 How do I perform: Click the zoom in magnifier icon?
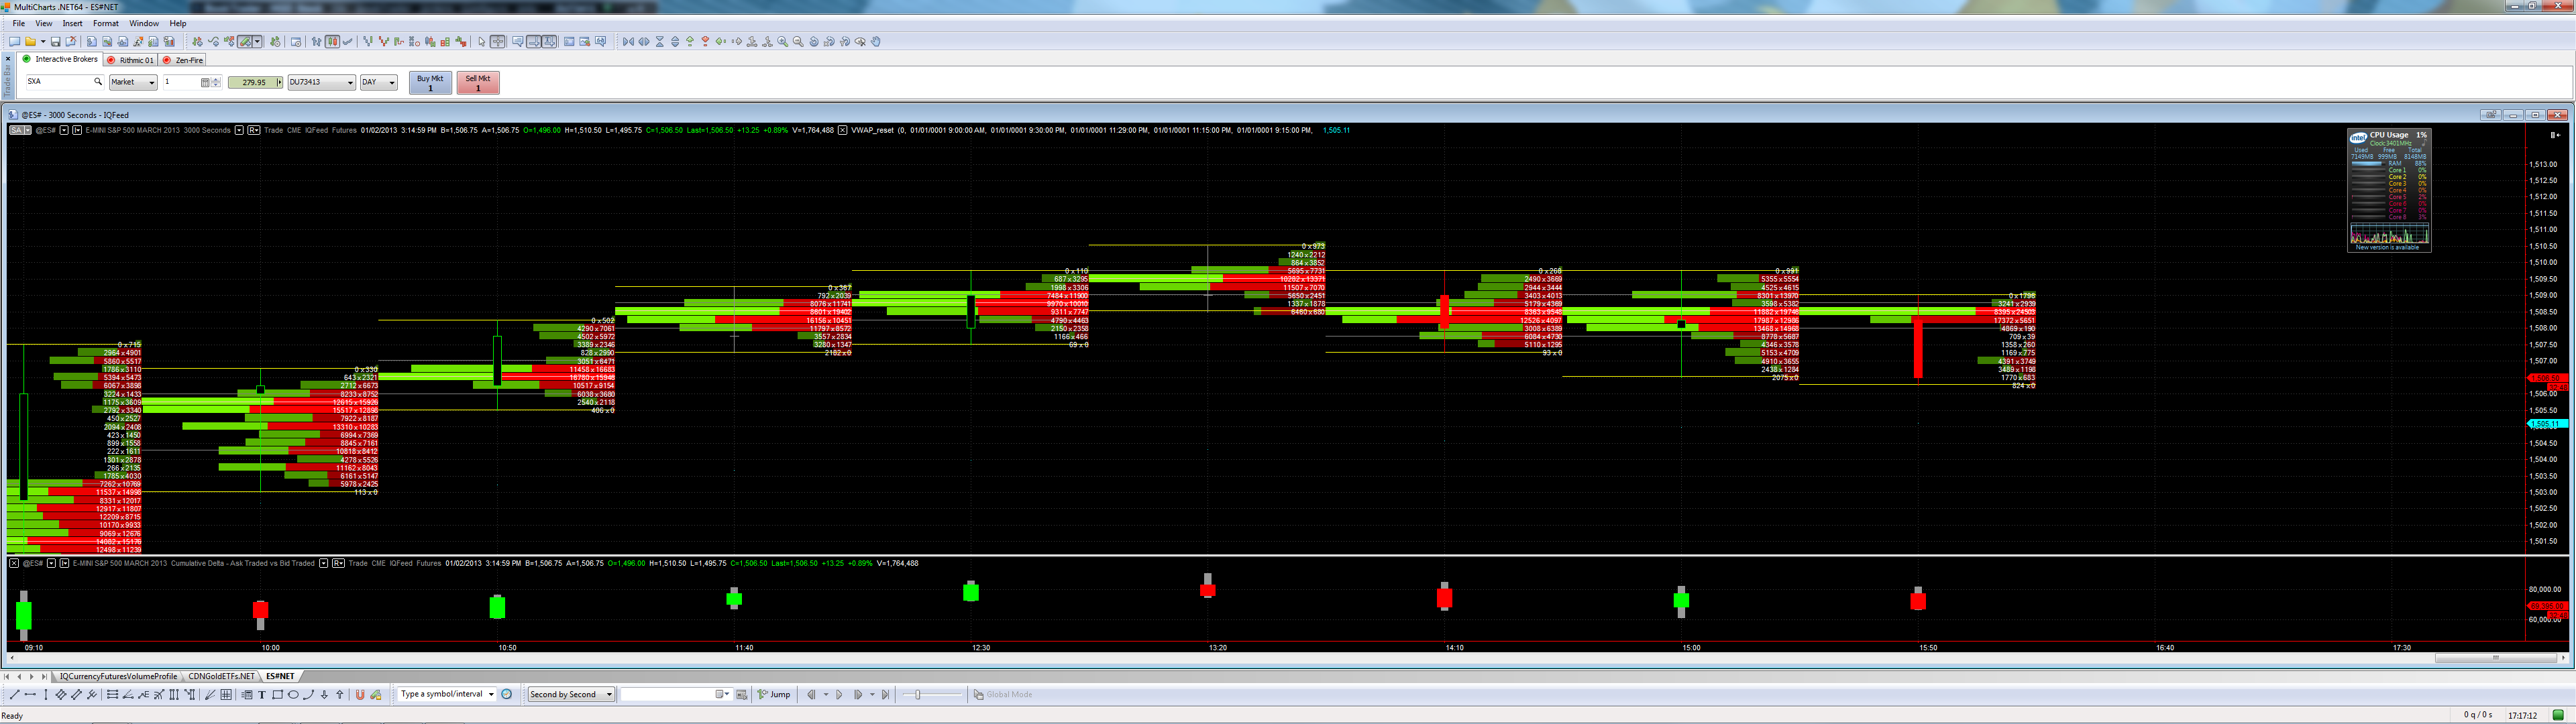coord(783,42)
